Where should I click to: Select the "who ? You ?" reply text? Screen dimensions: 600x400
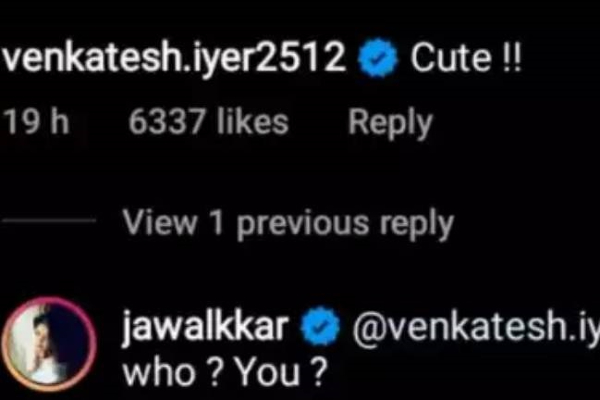click(225, 372)
